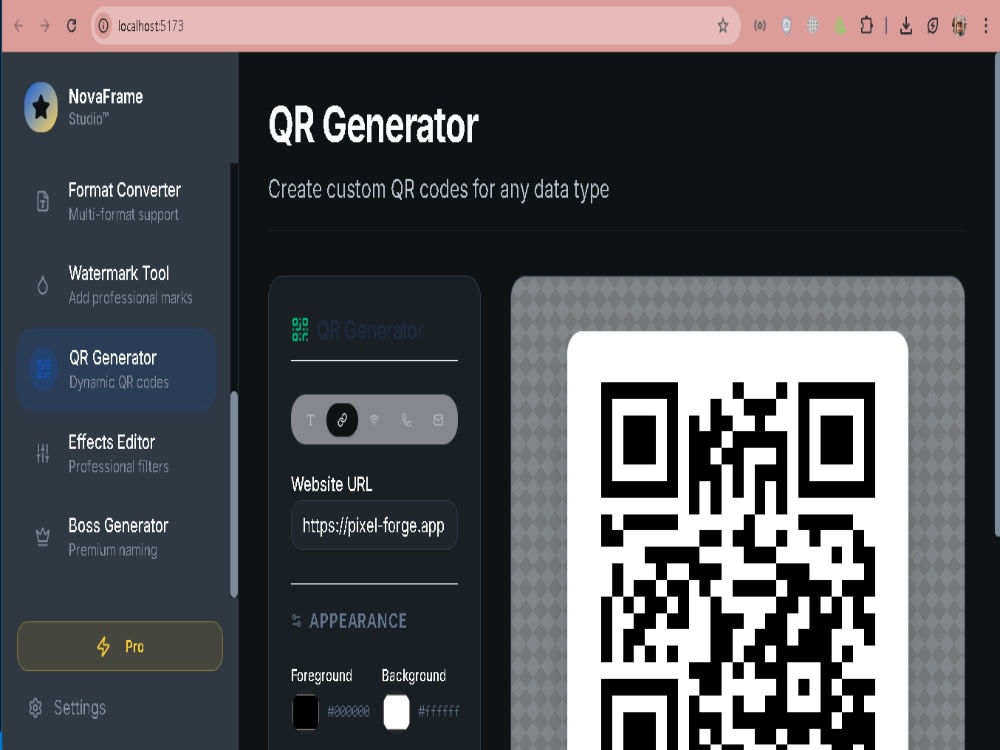Image resolution: width=1000 pixels, height=750 pixels.
Task: Select the URL link QR type
Action: [x=342, y=420]
